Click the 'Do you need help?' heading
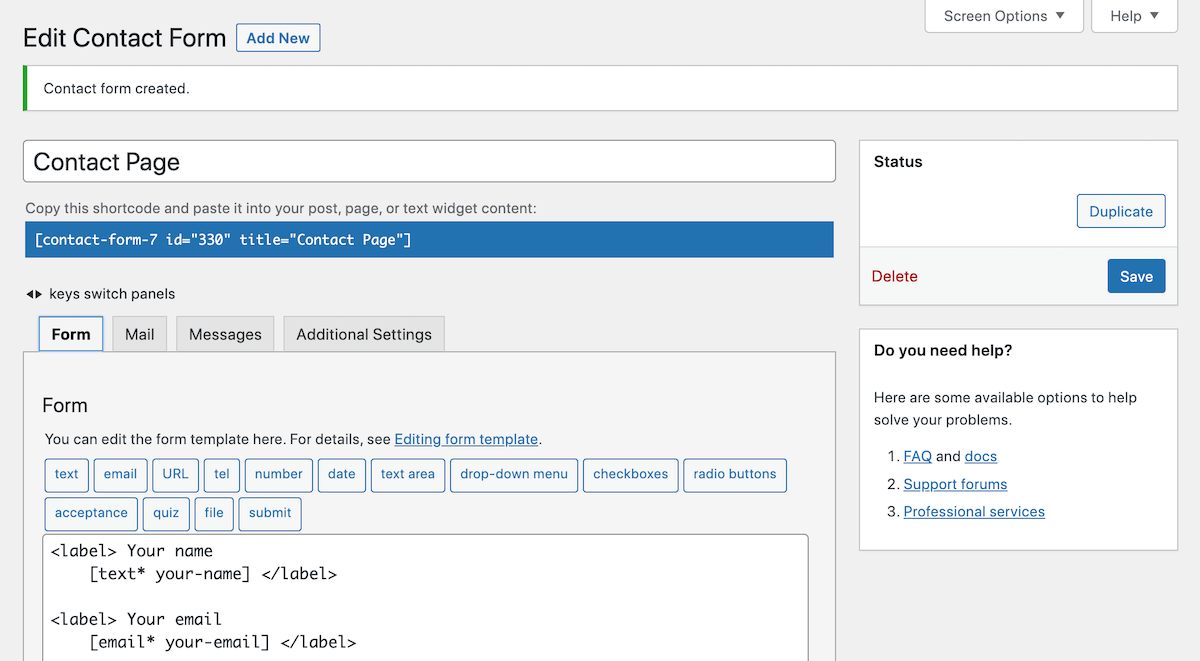1200x661 pixels. click(x=943, y=351)
